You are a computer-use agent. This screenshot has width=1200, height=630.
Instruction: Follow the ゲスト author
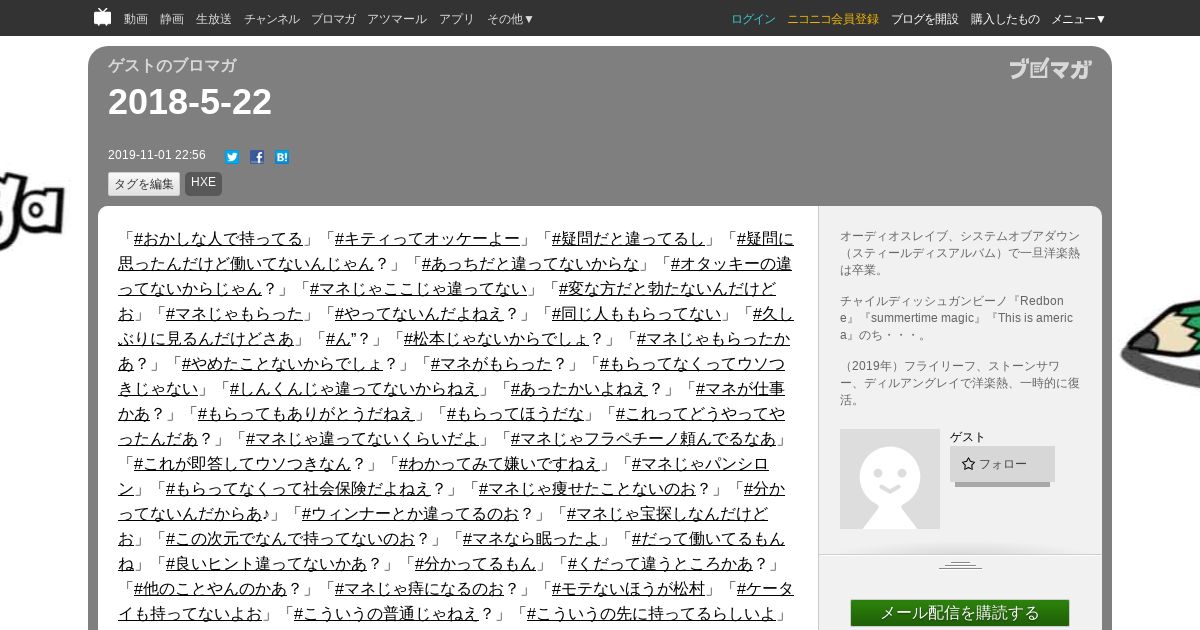pos(1002,464)
